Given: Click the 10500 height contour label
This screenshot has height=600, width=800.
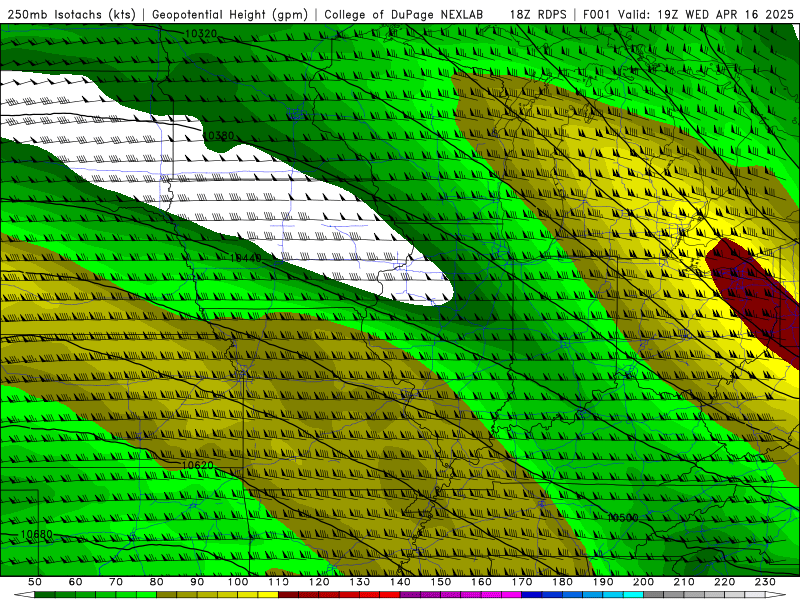Looking at the screenshot, I should coord(623,518).
